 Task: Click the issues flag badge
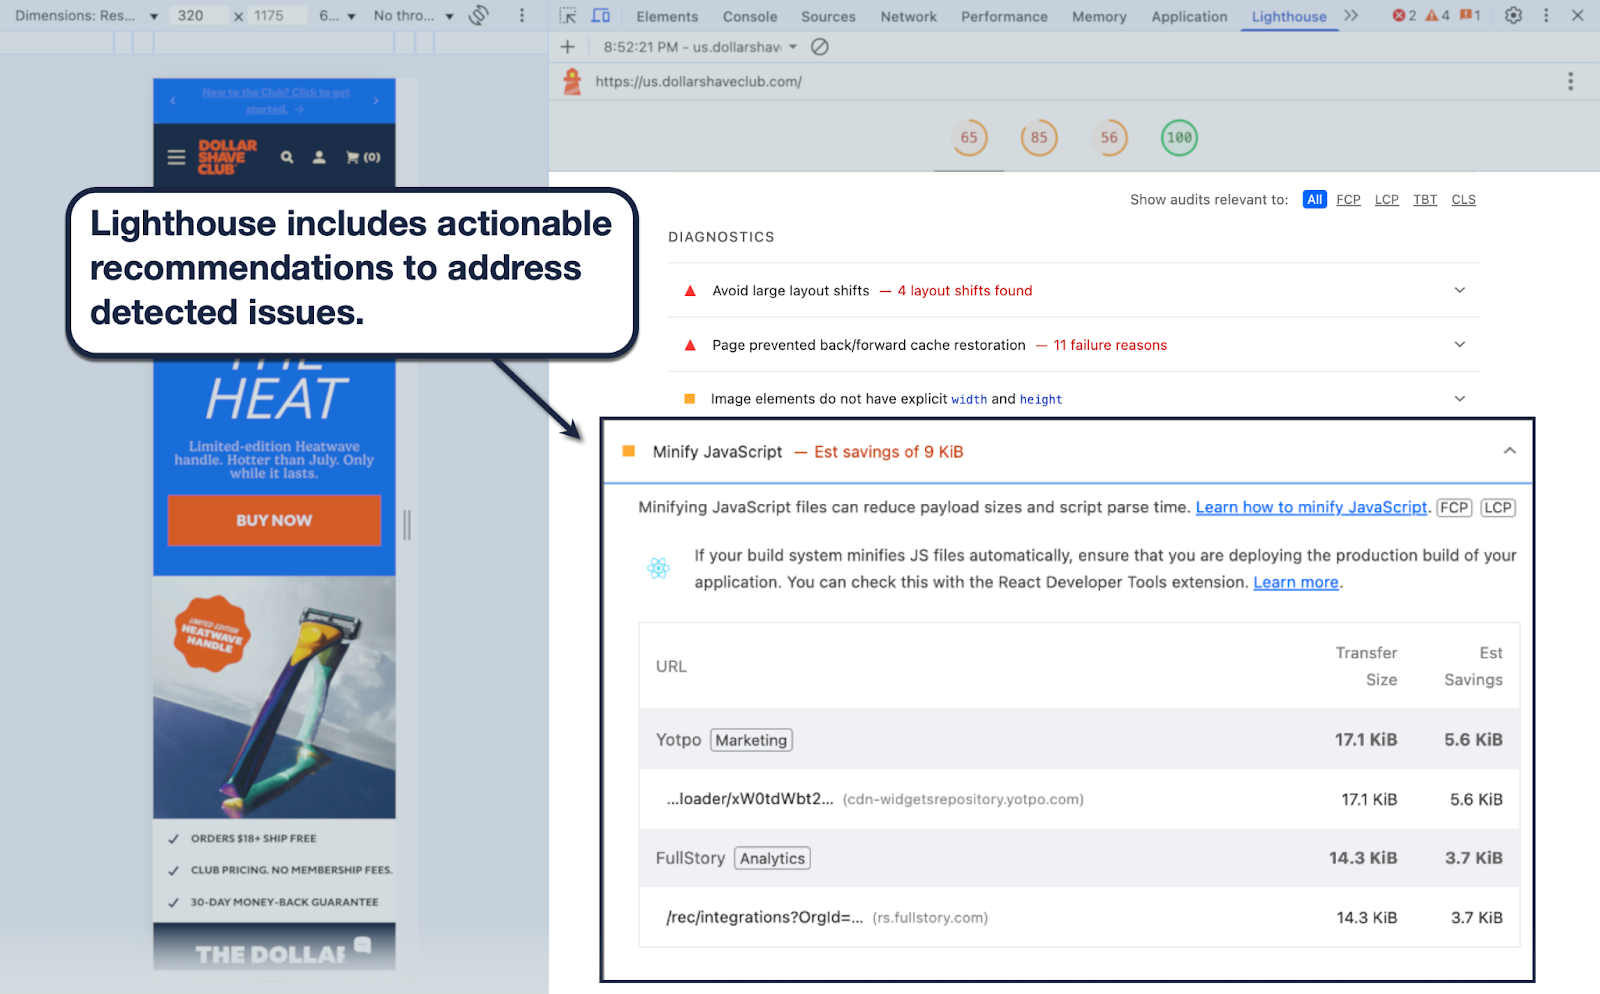click(x=1470, y=16)
